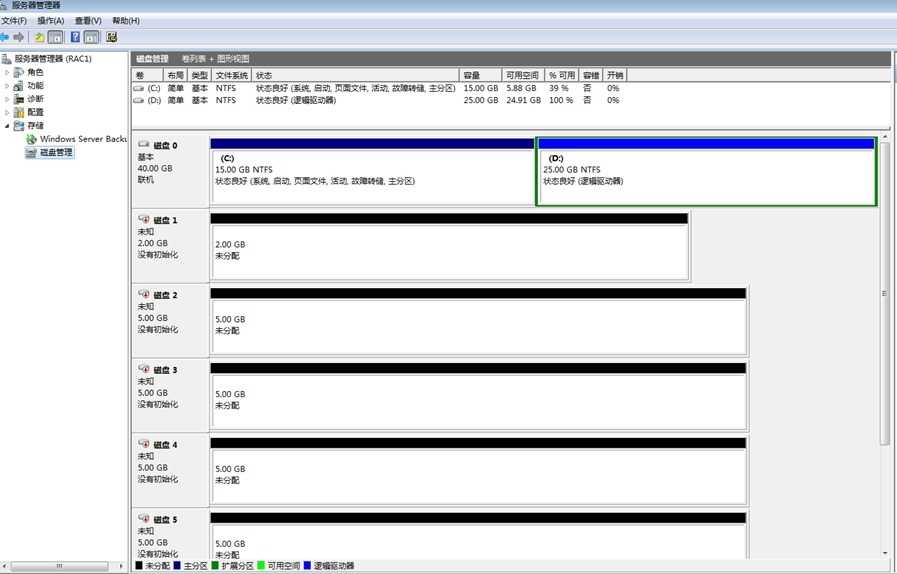Select the 功能 tree node

click(x=35, y=85)
